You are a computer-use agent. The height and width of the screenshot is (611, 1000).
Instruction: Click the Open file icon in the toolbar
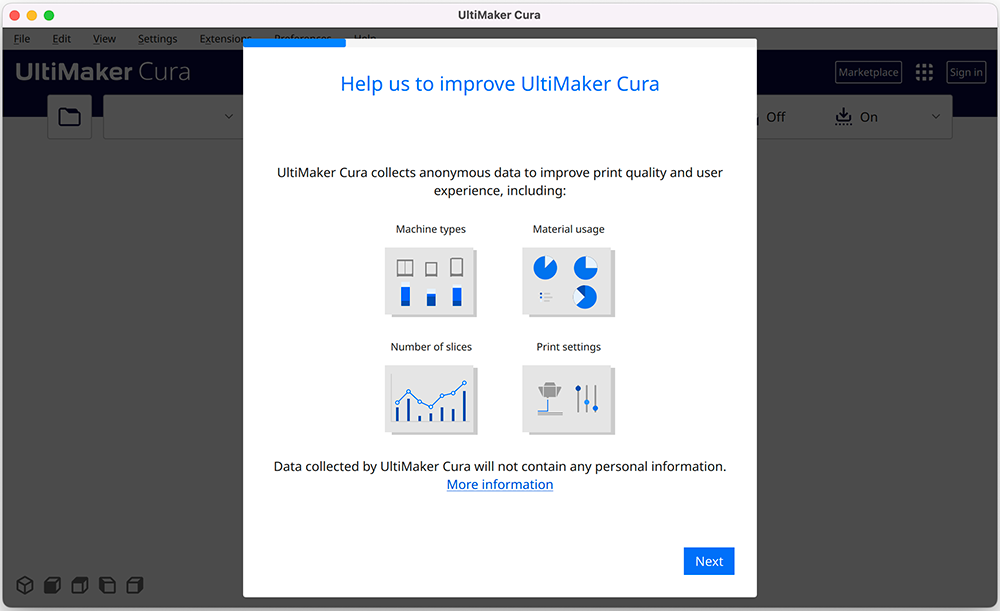pyautogui.click(x=69, y=117)
